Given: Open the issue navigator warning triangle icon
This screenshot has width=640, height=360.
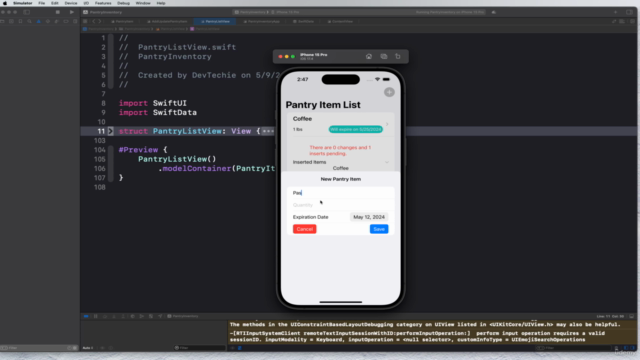Looking at the screenshot, I should click(38, 21).
